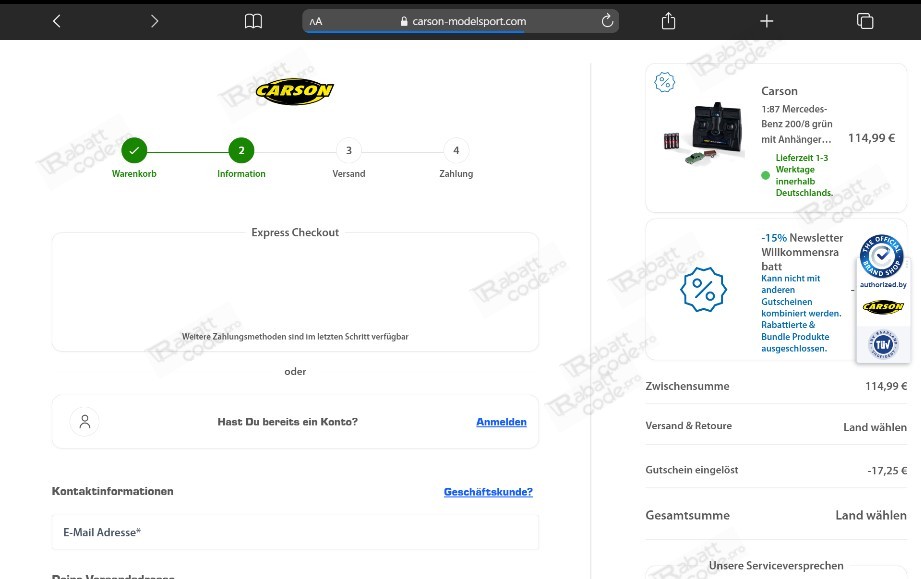Image resolution: width=921 pixels, height=579 pixels.
Task: Click the small Carson logo in badge widget
Action: [883, 307]
